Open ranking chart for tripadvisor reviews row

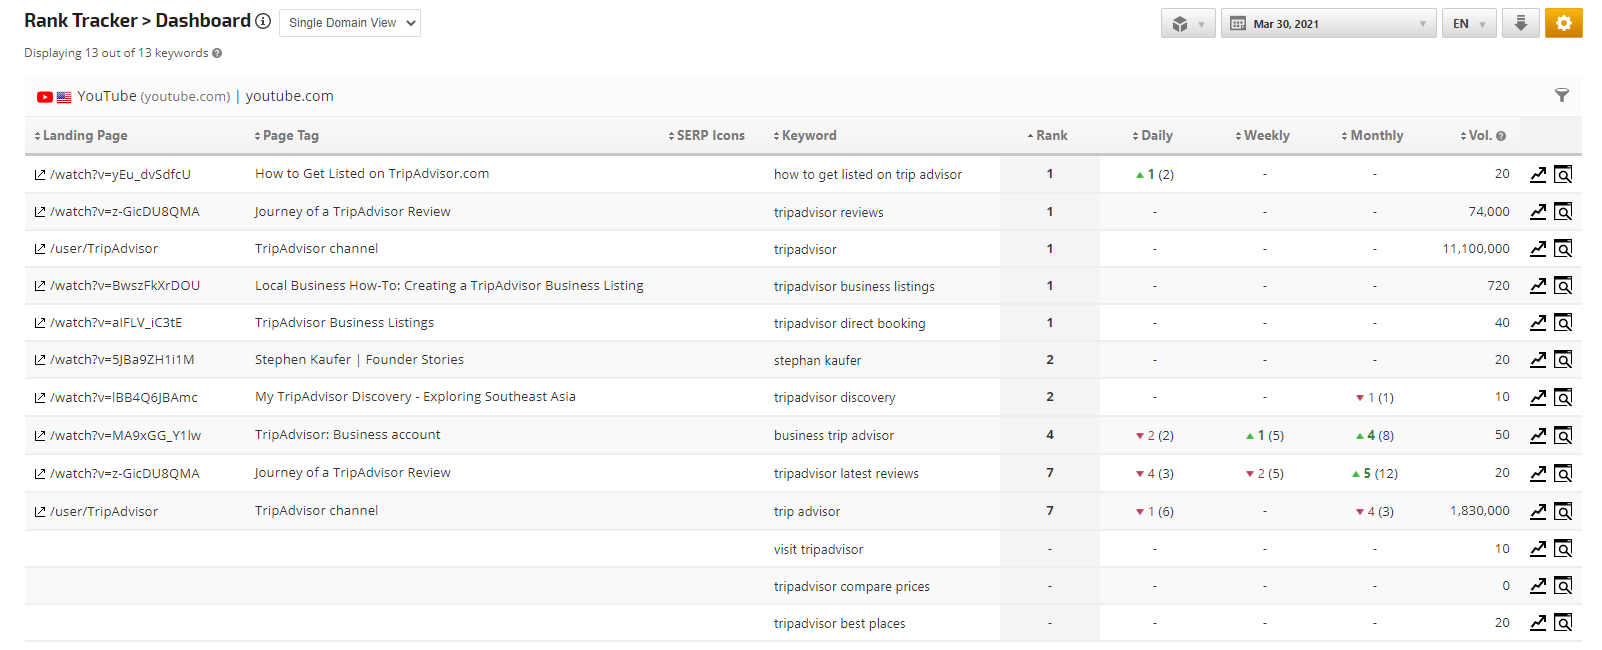coord(1538,212)
